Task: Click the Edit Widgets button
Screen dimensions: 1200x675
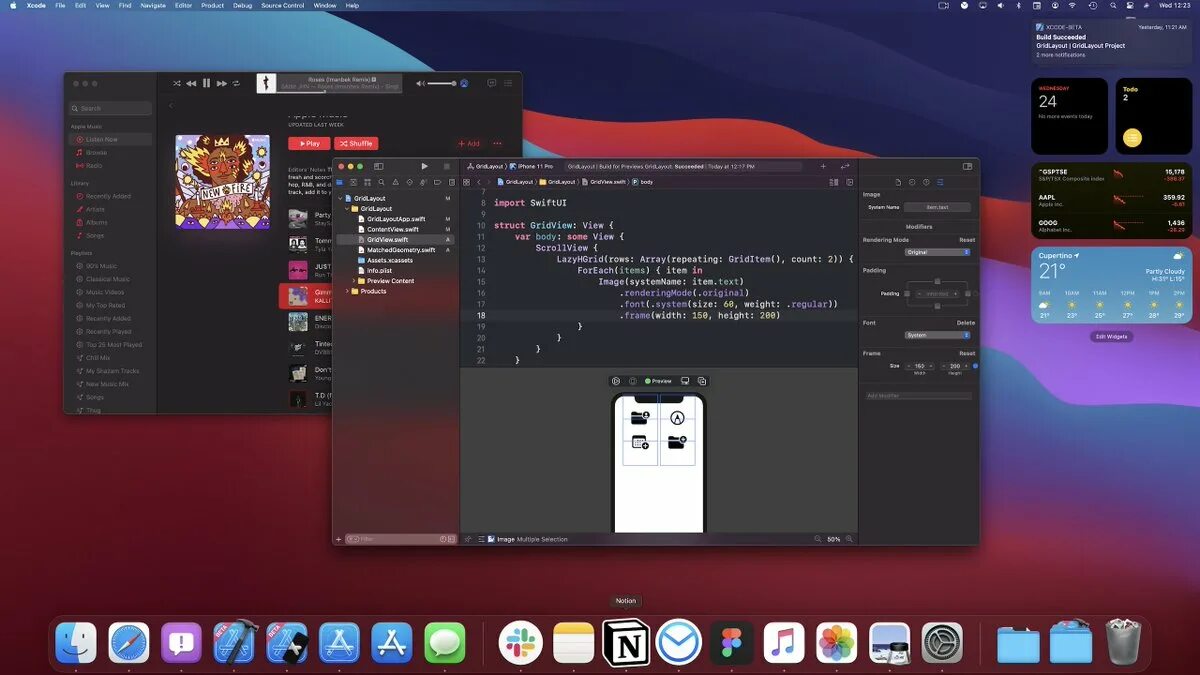Action: pyautogui.click(x=1111, y=336)
